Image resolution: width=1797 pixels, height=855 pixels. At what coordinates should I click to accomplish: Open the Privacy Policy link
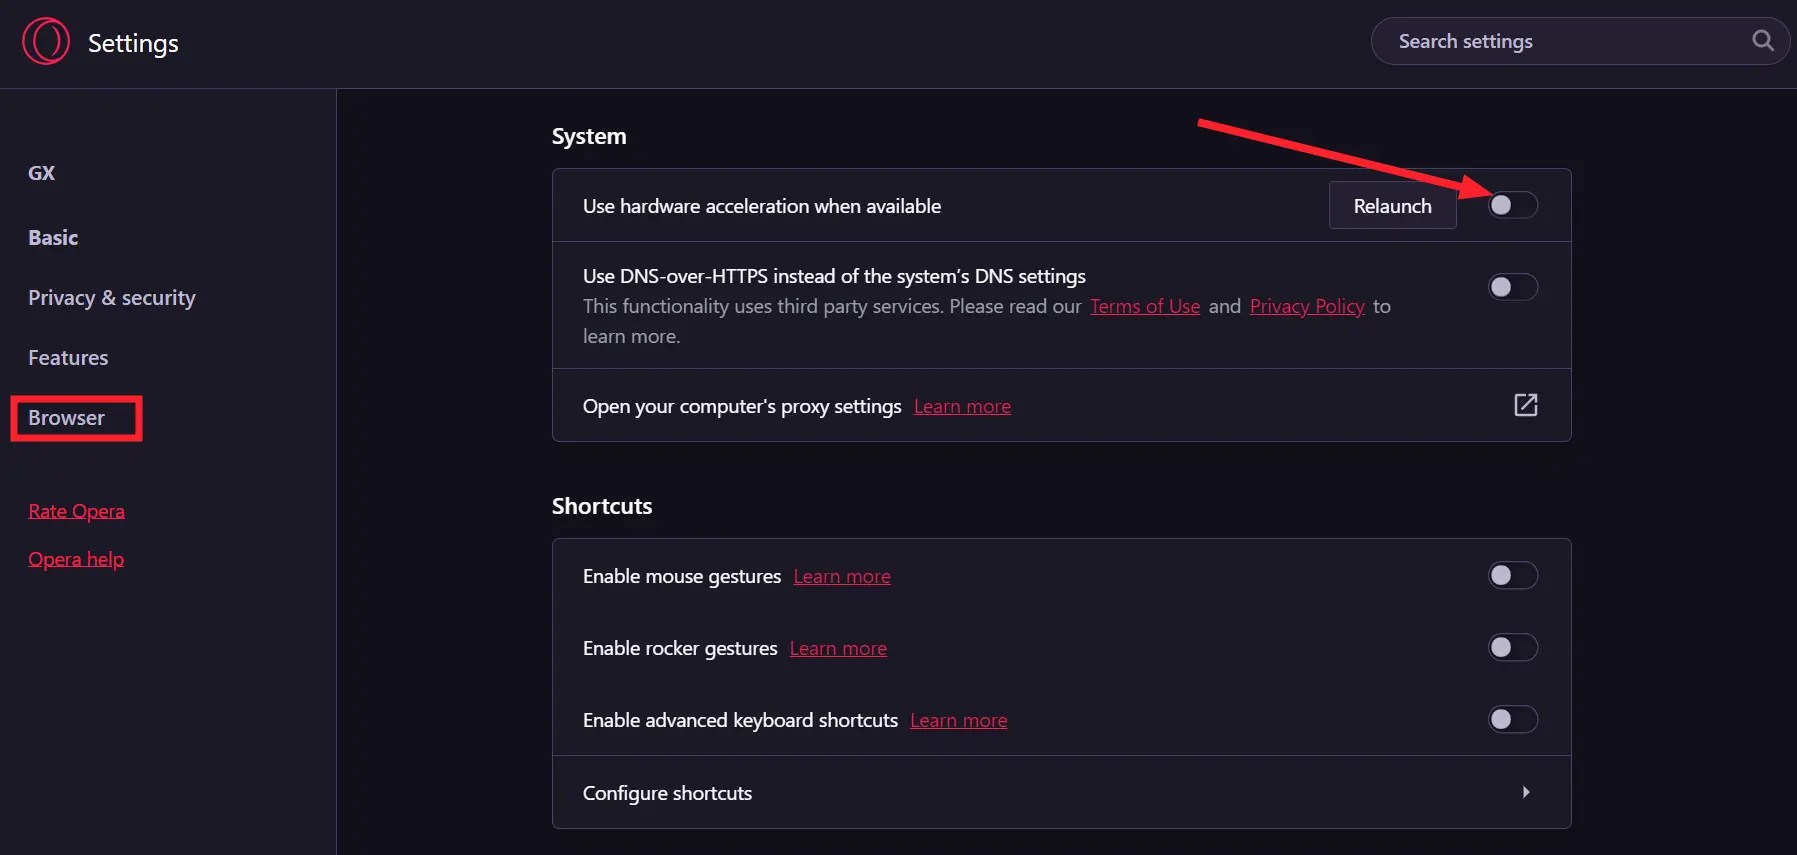pos(1306,306)
